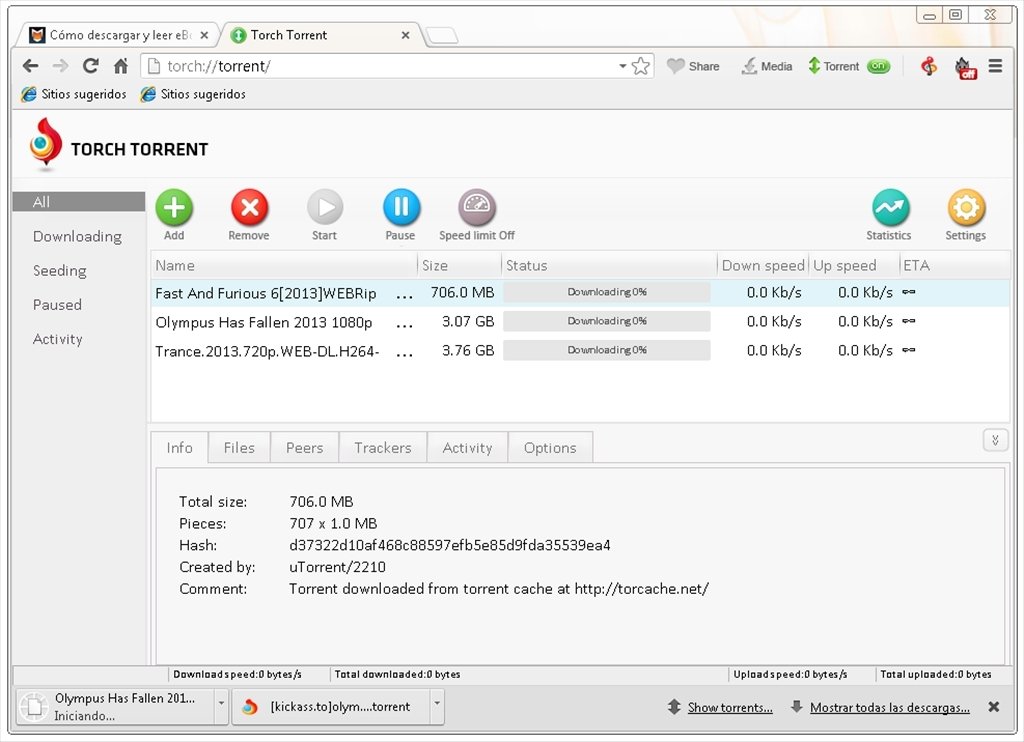
Task: Click the Home icon in the toolbar
Action: coord(121,66)
